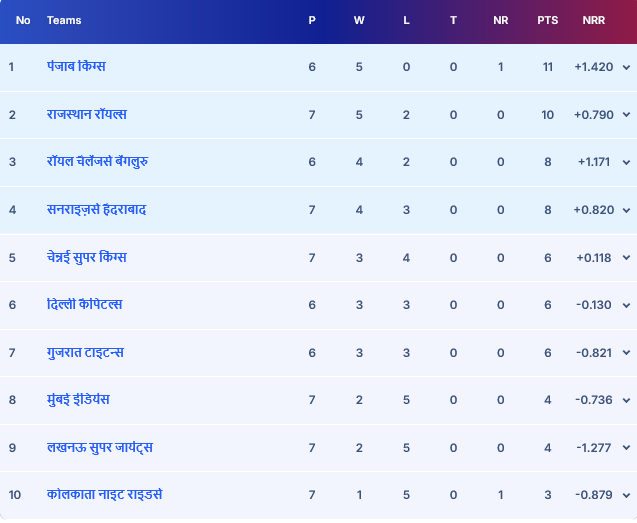Image resolution: width=637 pixels, height=523 pixels.
Task: Click the W wins column header
Action: [359, 20]
